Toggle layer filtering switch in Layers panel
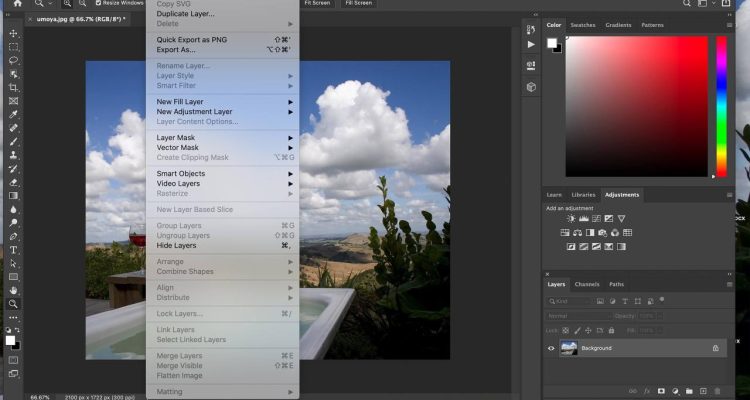This screenshot has width=750, height=400. (x=662, y=300)
